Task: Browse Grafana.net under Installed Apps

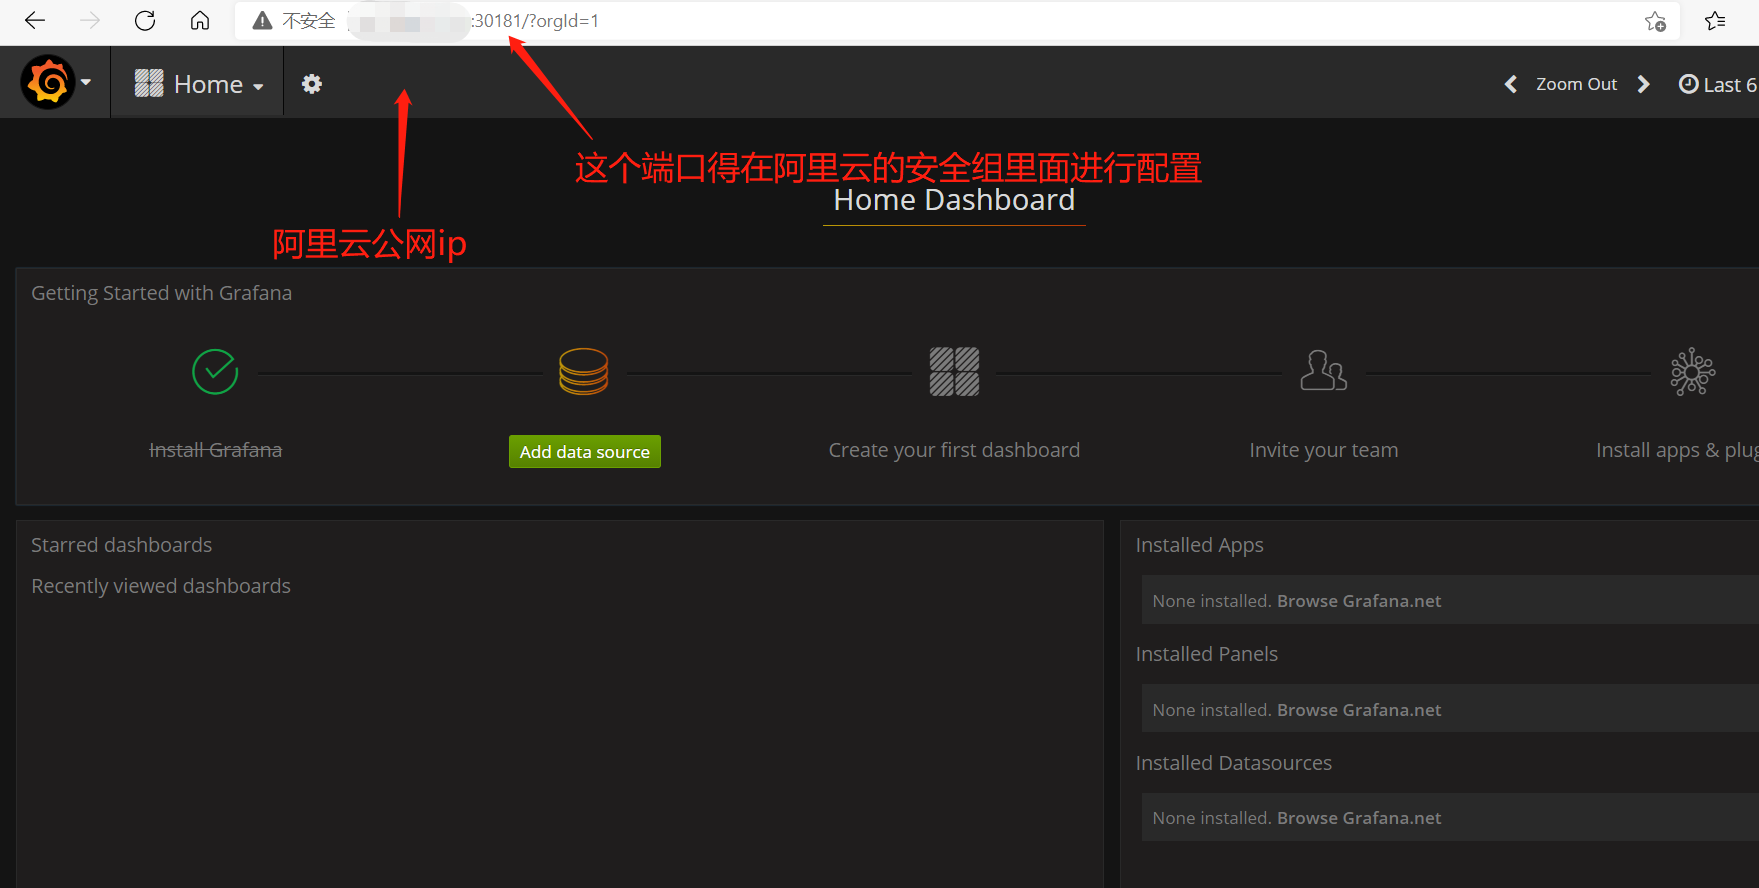Action: [1359, 601]
